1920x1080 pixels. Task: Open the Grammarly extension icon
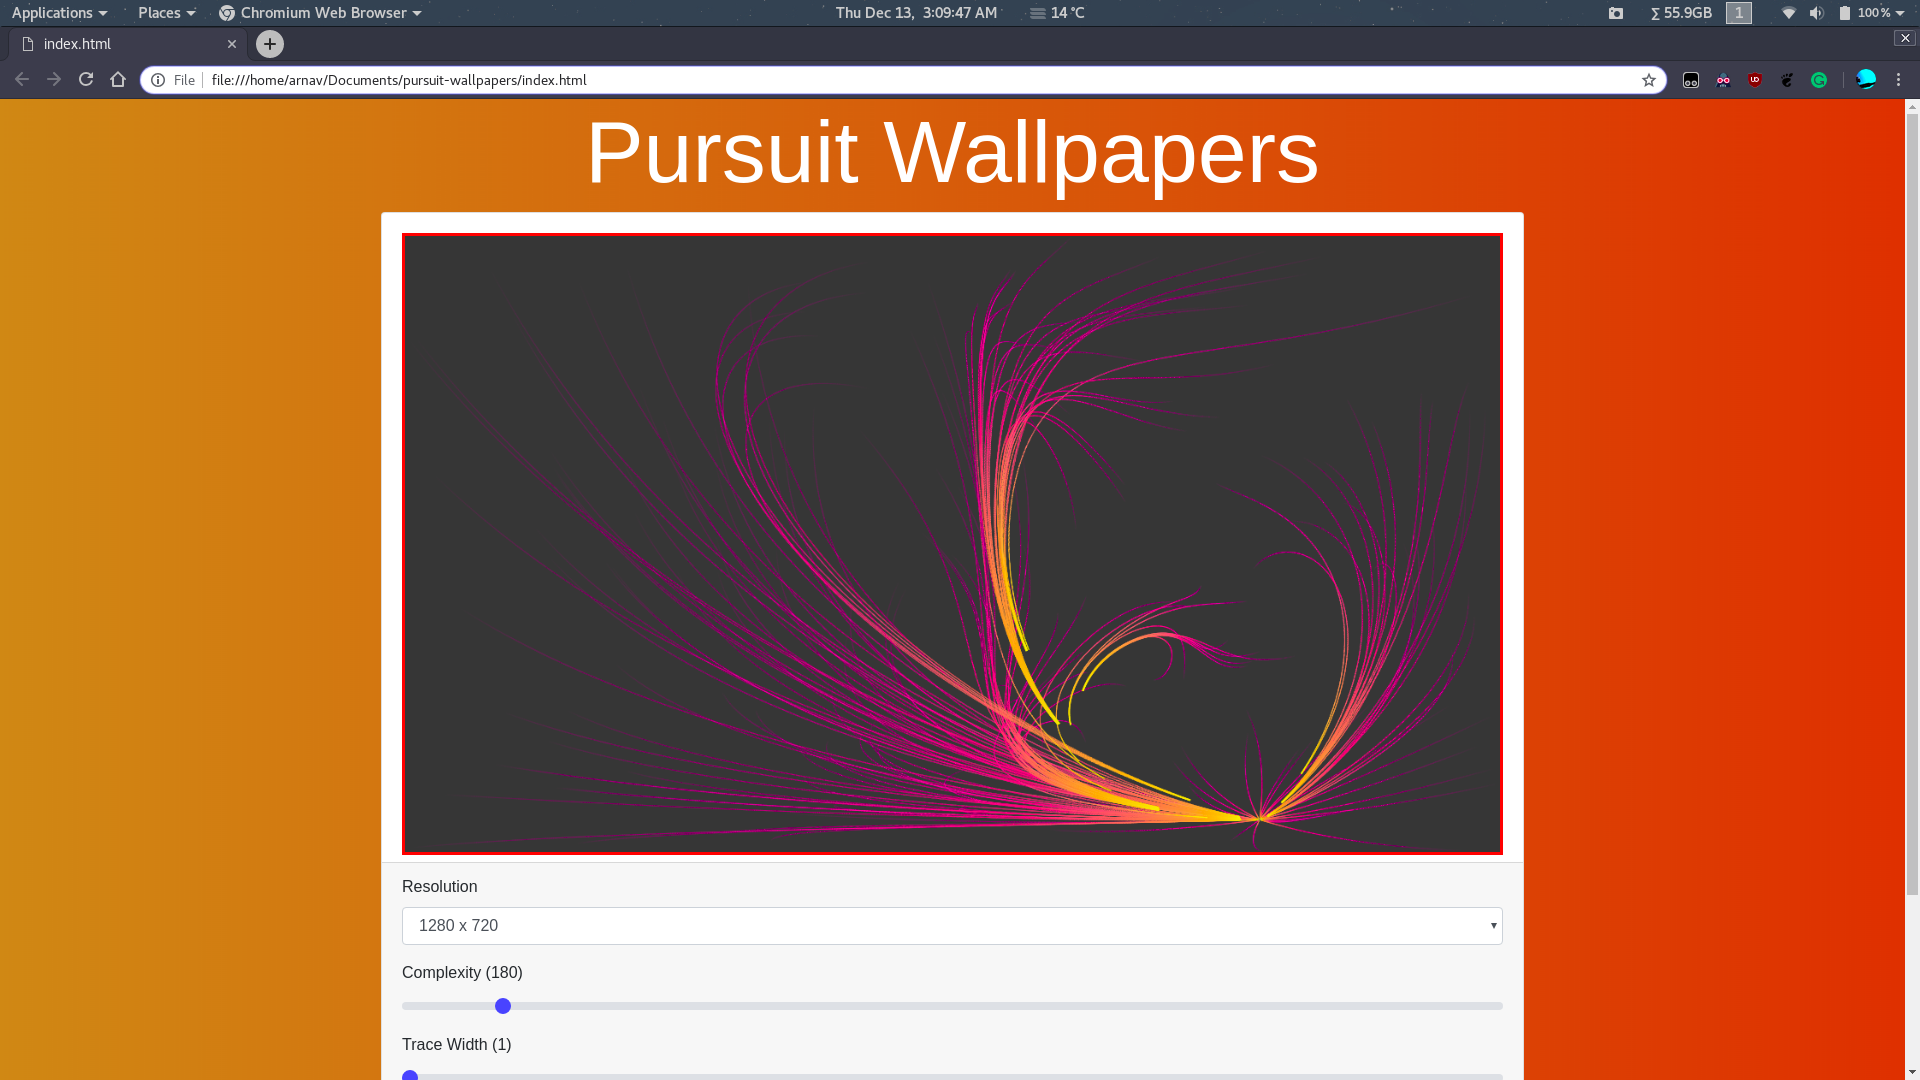tap(1819, 80)
